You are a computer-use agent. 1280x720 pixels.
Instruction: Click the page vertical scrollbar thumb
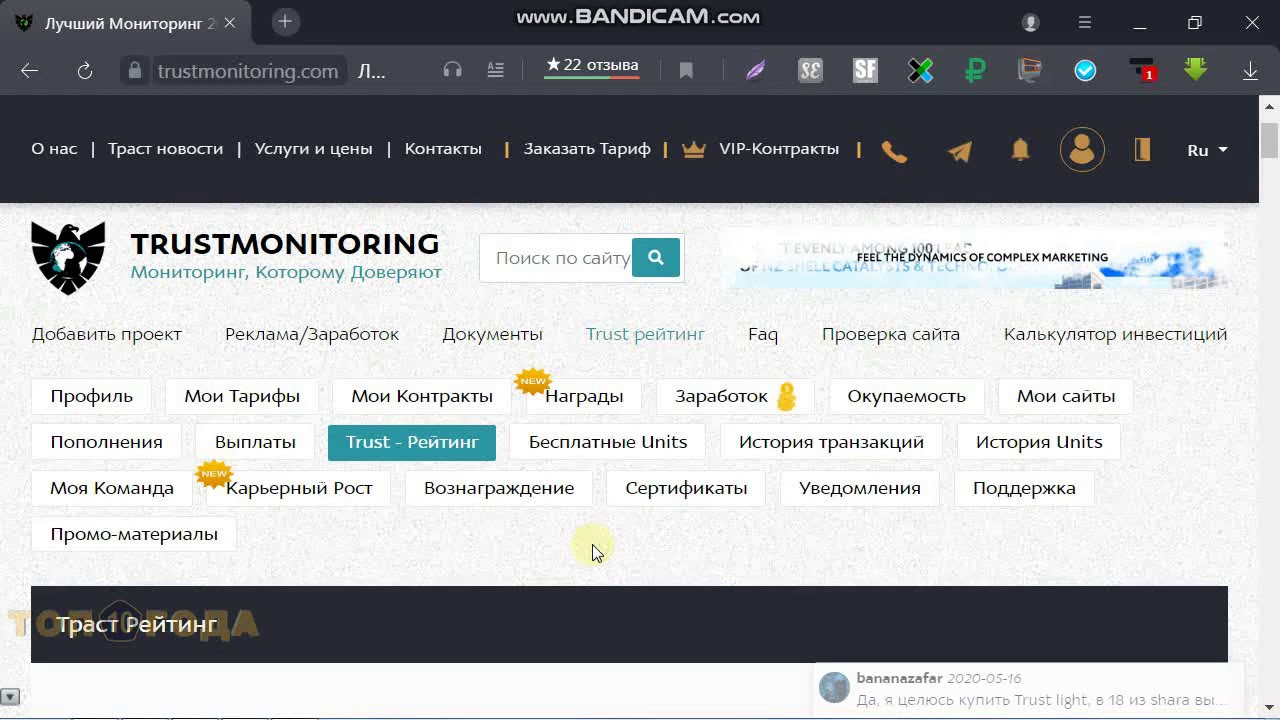[x=1269, y=140]
